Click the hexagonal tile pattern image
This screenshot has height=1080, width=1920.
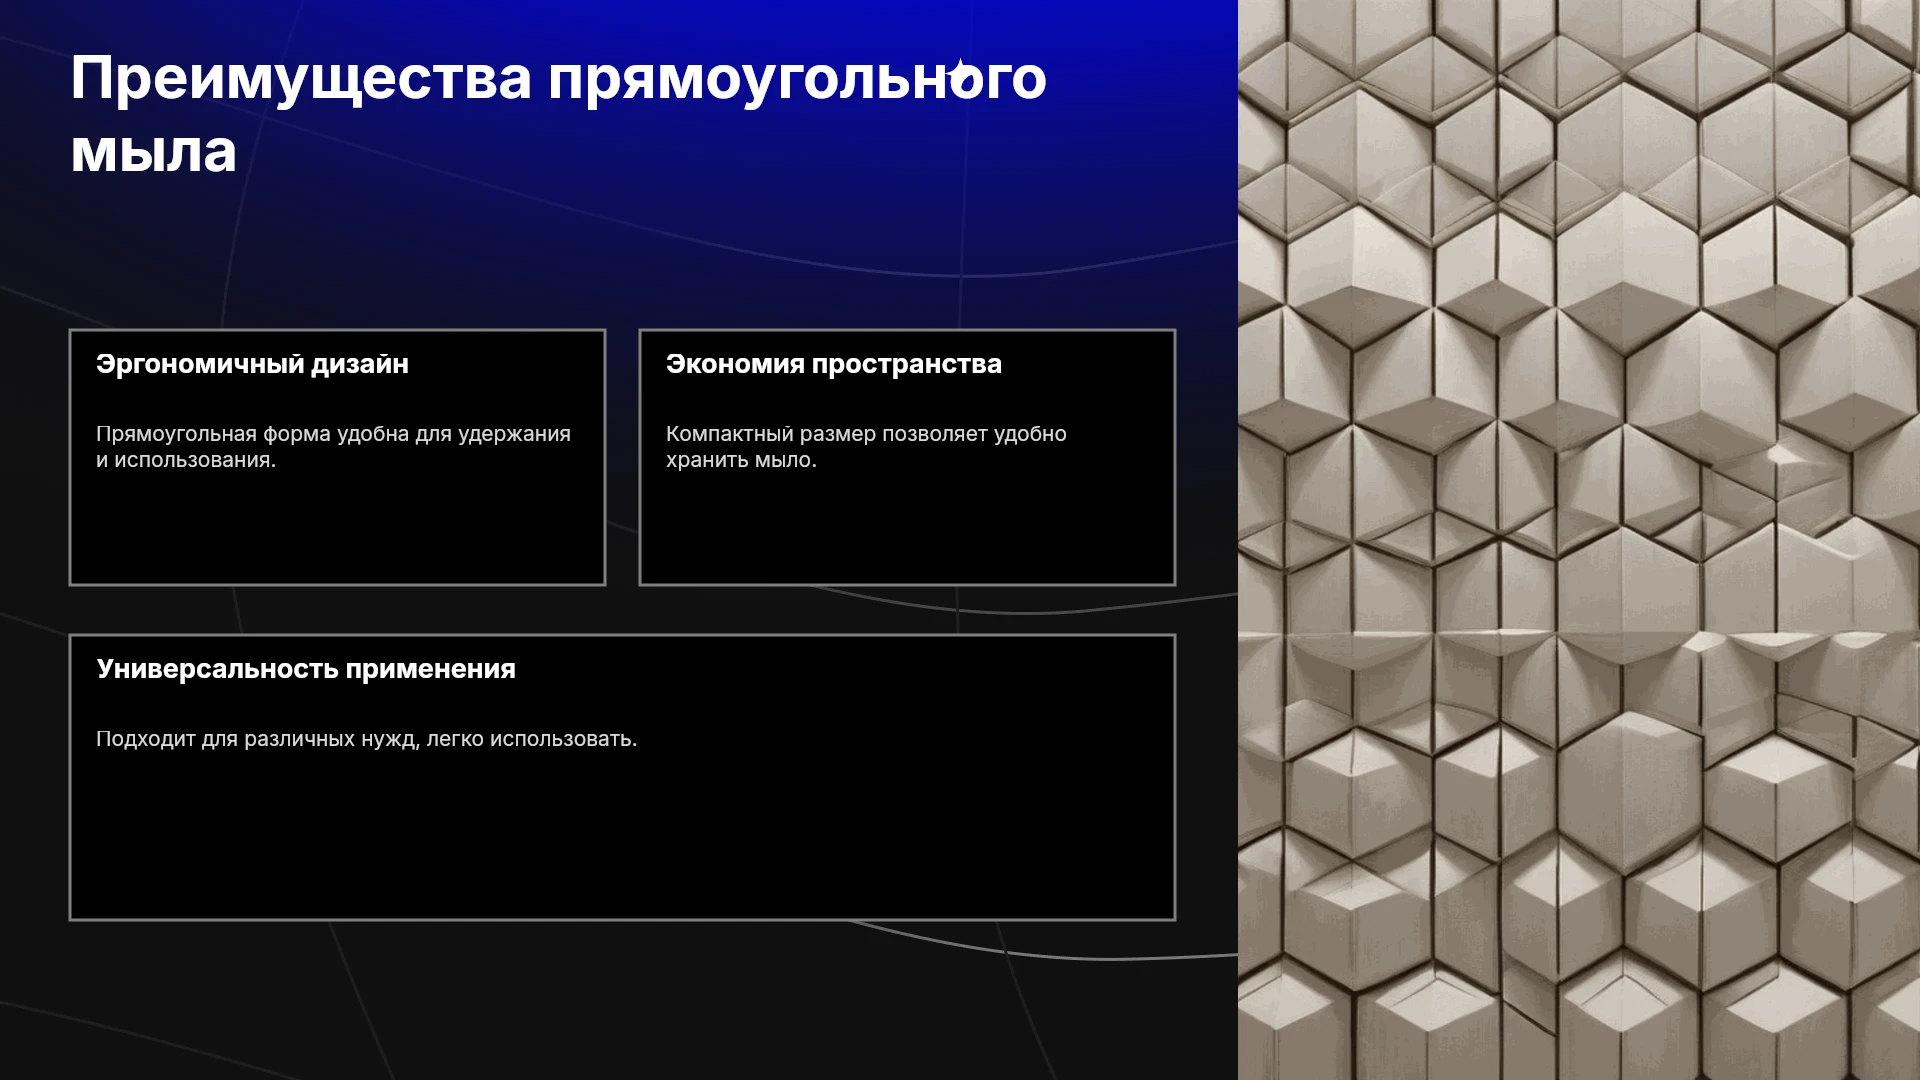[x=1579, y=540]
